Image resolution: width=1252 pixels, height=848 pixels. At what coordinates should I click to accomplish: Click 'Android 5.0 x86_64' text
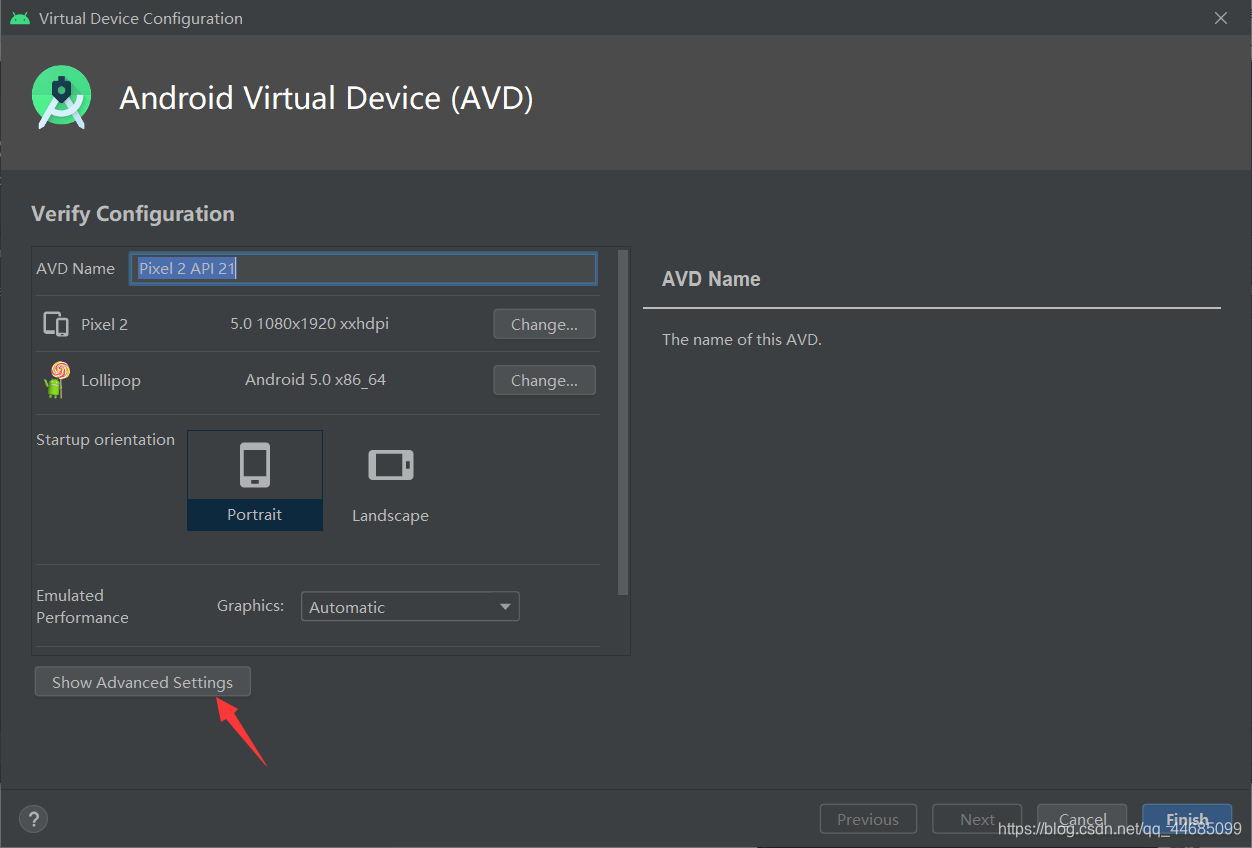click(x=315, y=380)
